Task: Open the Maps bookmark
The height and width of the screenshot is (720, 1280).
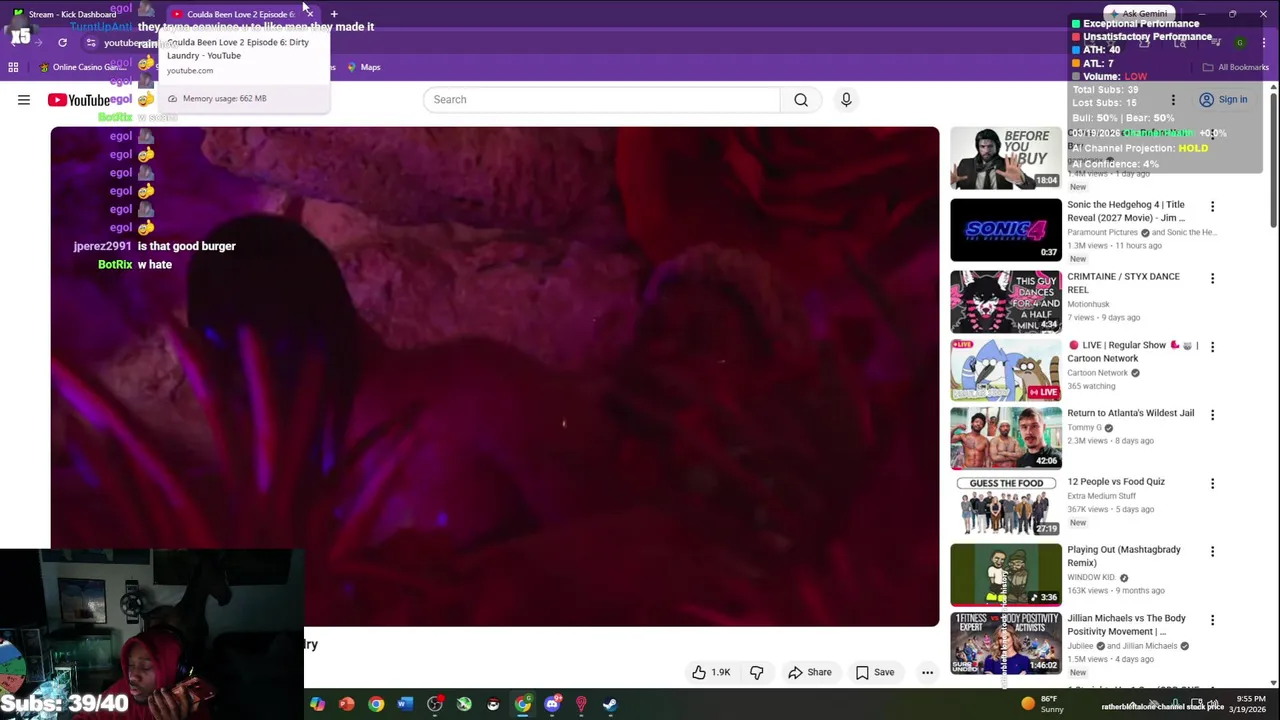Action: click(363, 67)
